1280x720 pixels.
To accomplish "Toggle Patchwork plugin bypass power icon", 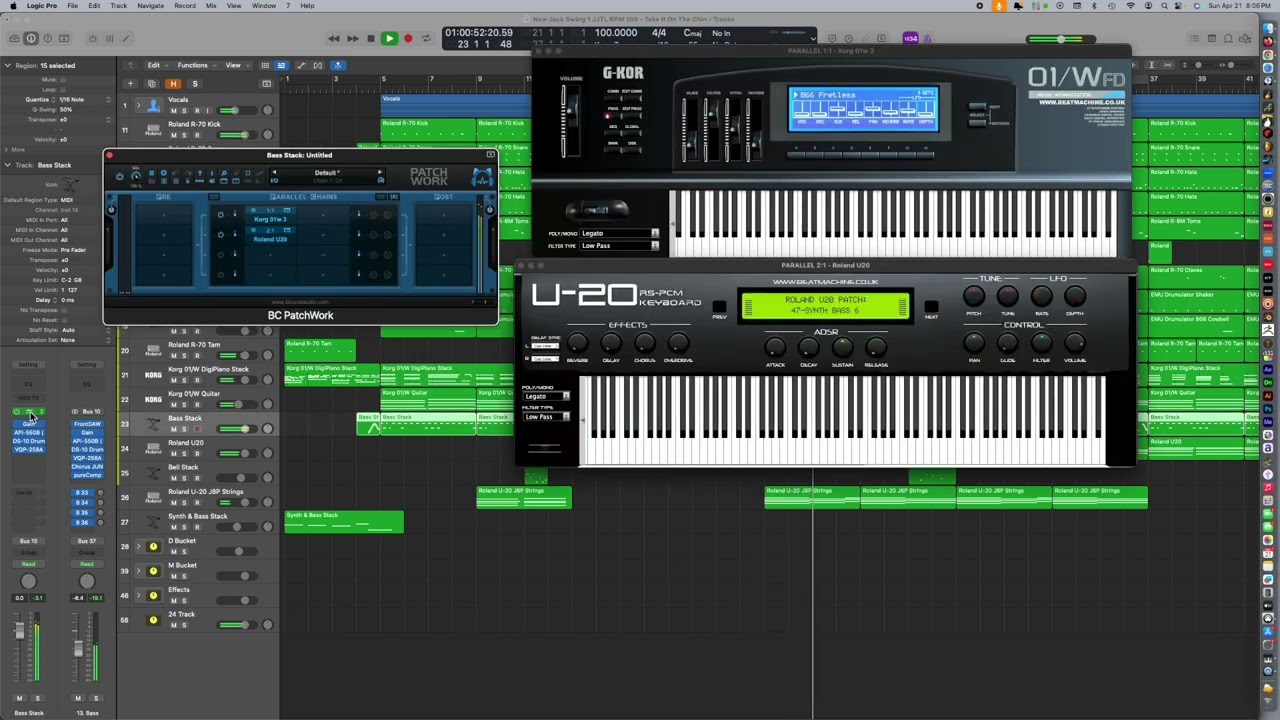I will 119,177.
